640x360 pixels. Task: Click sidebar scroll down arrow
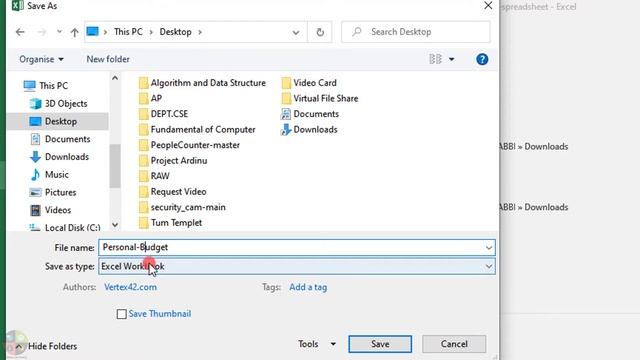[x=115, y=224]
